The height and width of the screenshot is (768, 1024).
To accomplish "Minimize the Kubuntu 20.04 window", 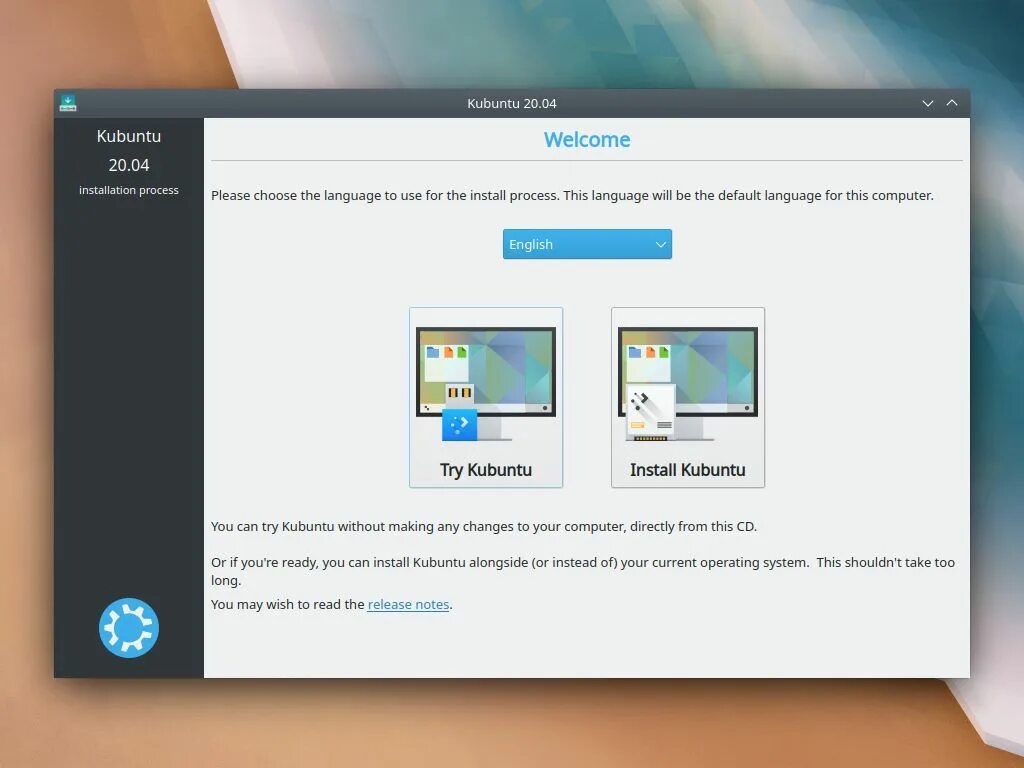I will tap(927, 103).
